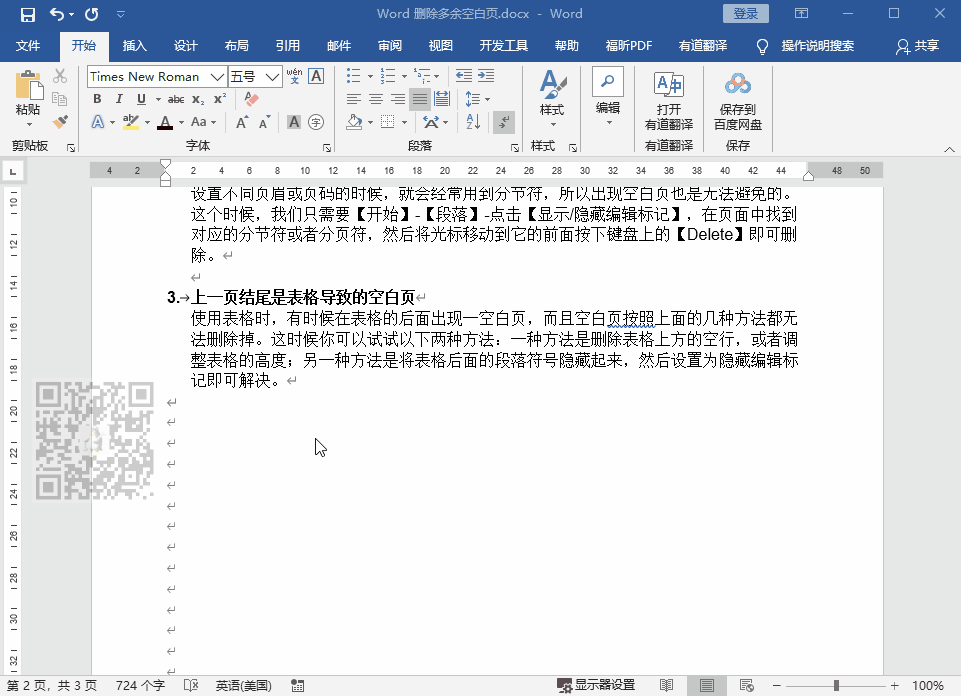This screenshot has width=961, height=696.
Task: Click the 724 个字 word count indicator
Action: [x=140, y=685]
